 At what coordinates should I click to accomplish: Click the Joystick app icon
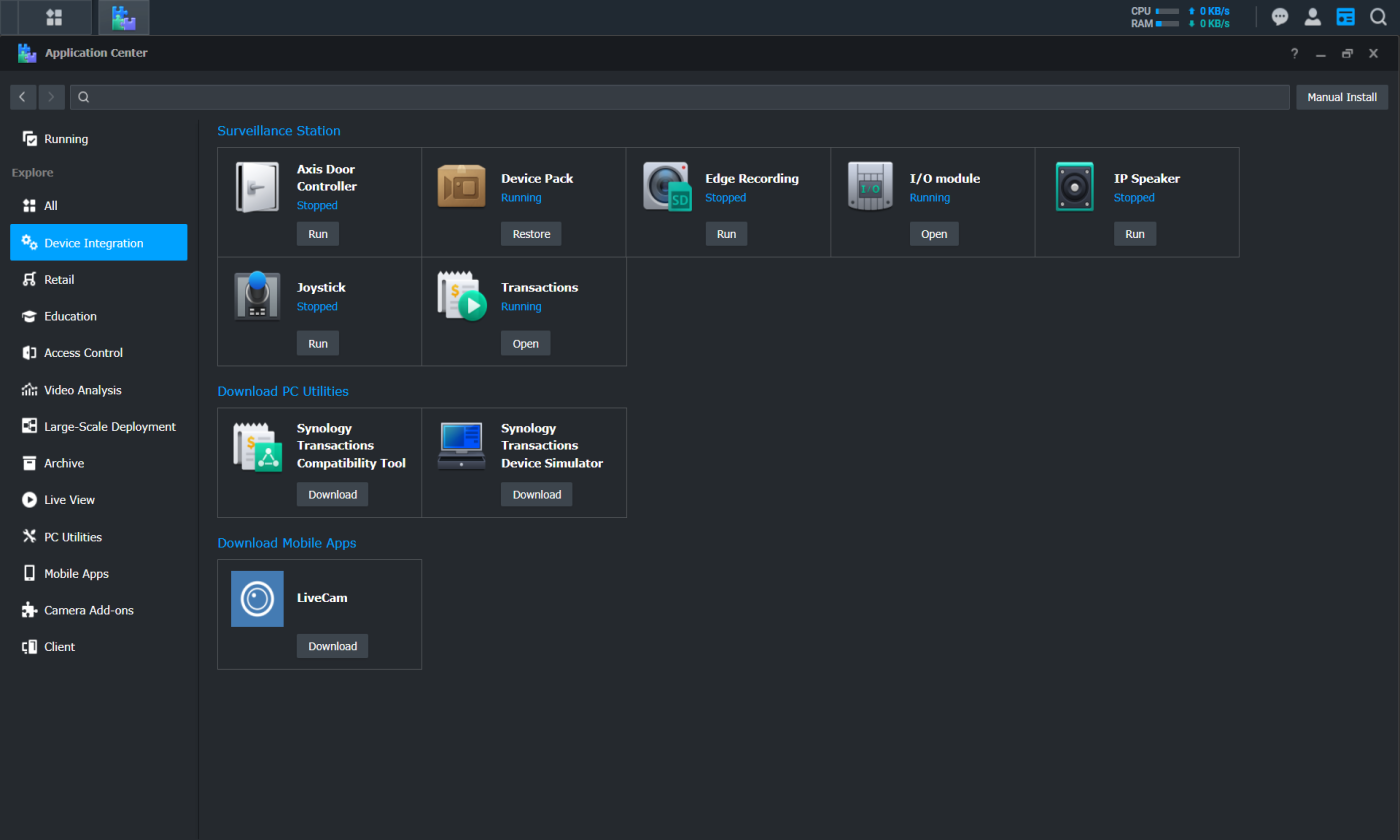(257, 296)
